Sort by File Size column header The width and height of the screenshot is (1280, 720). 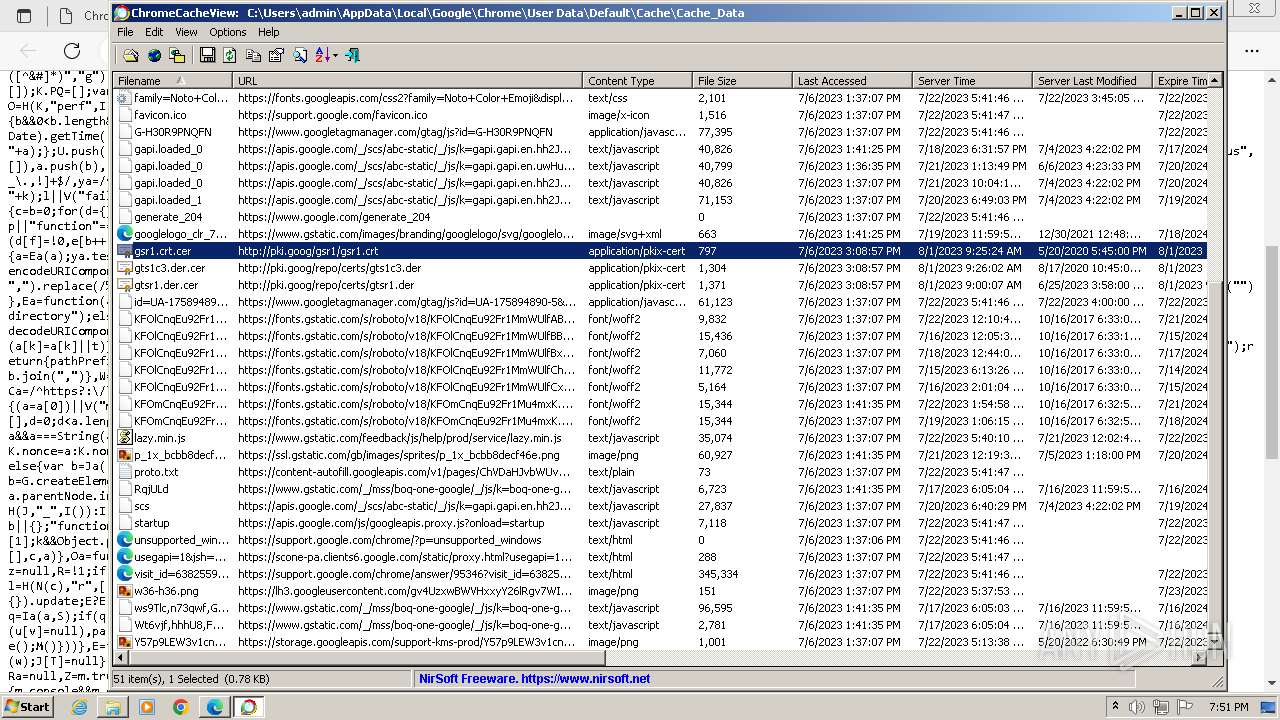coord(742,81)
